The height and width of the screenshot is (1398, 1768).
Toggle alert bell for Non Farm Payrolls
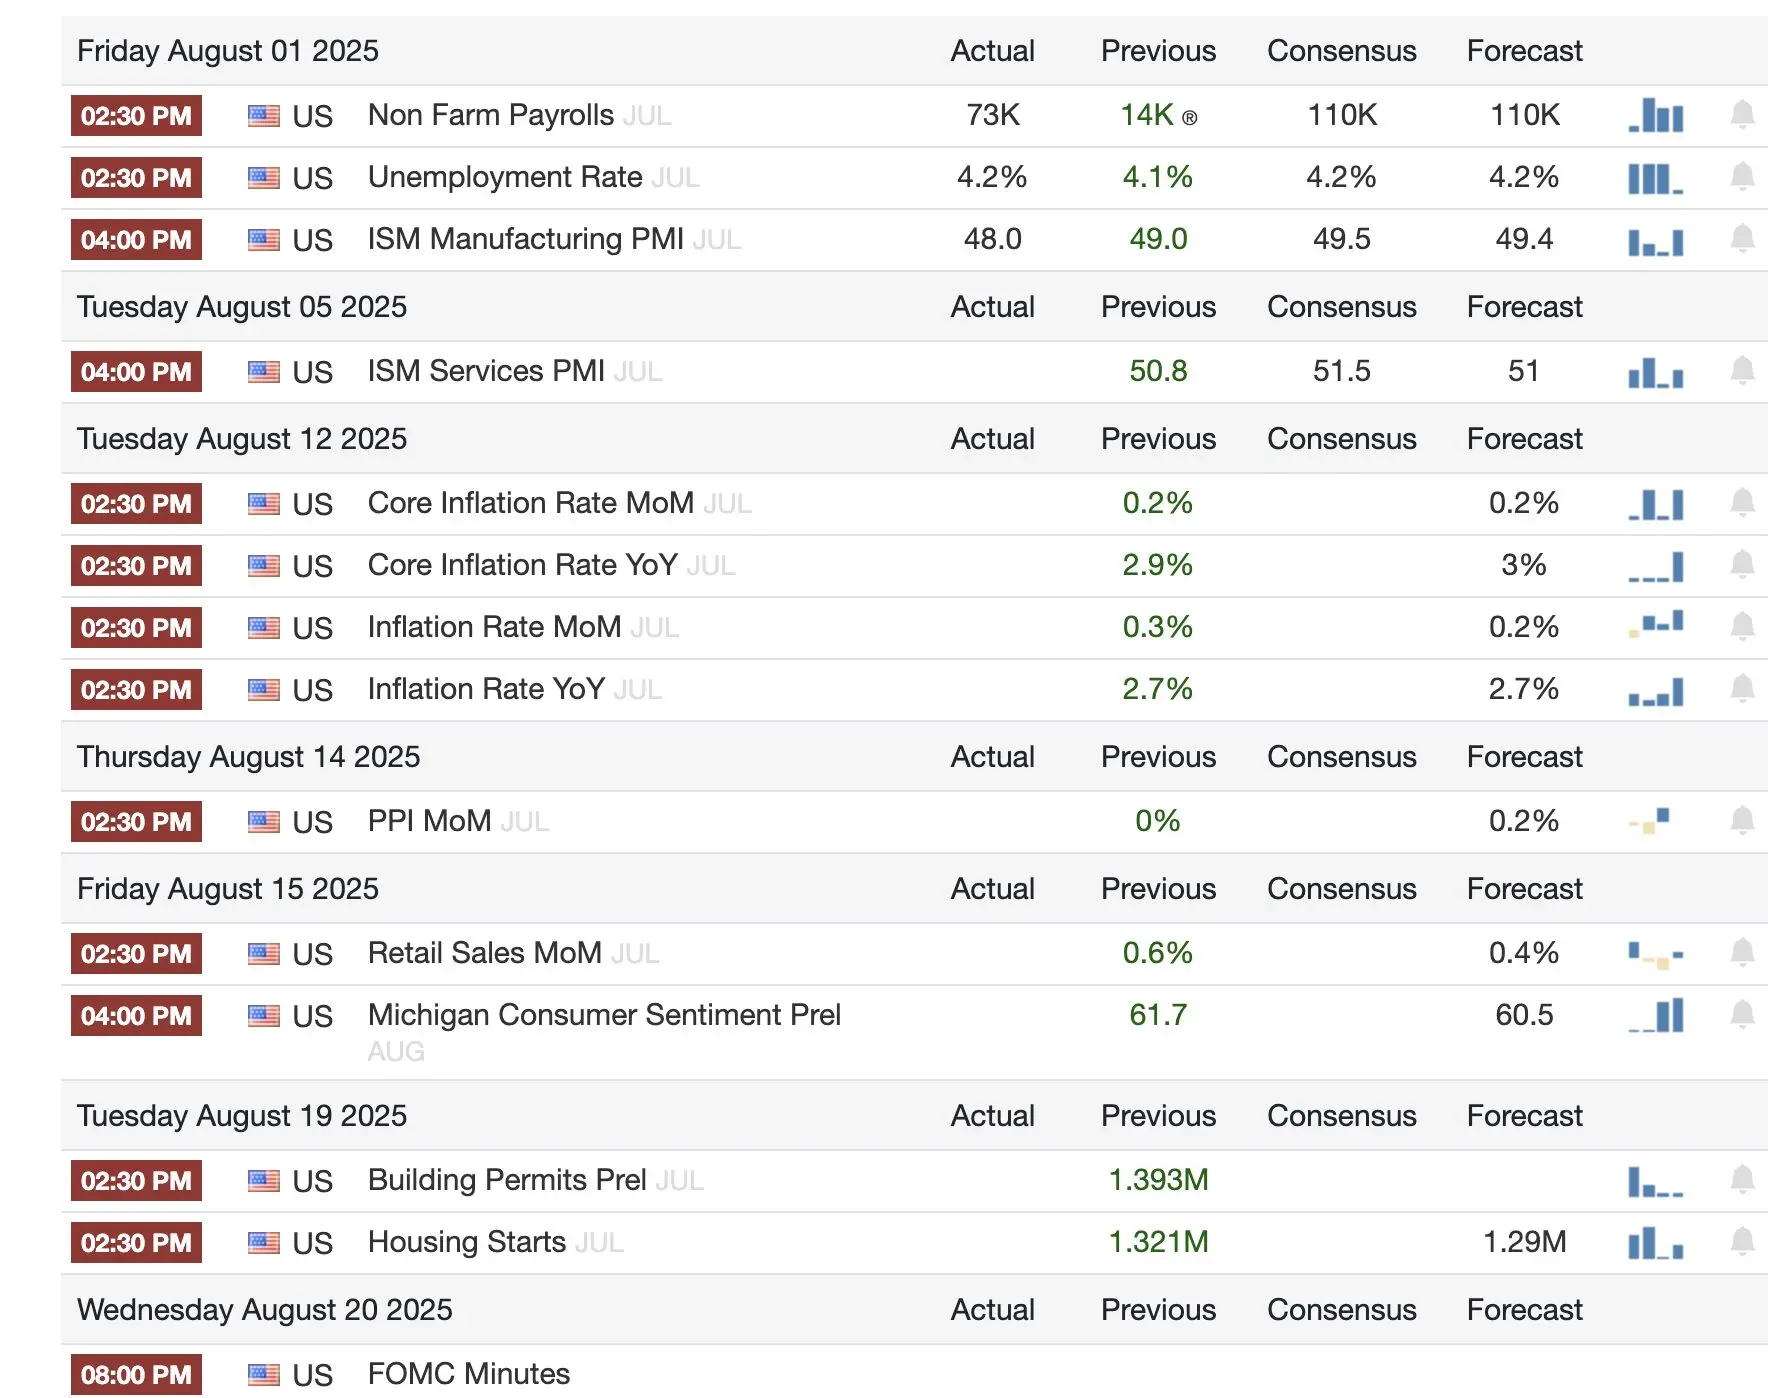(x=1742, y=115)
